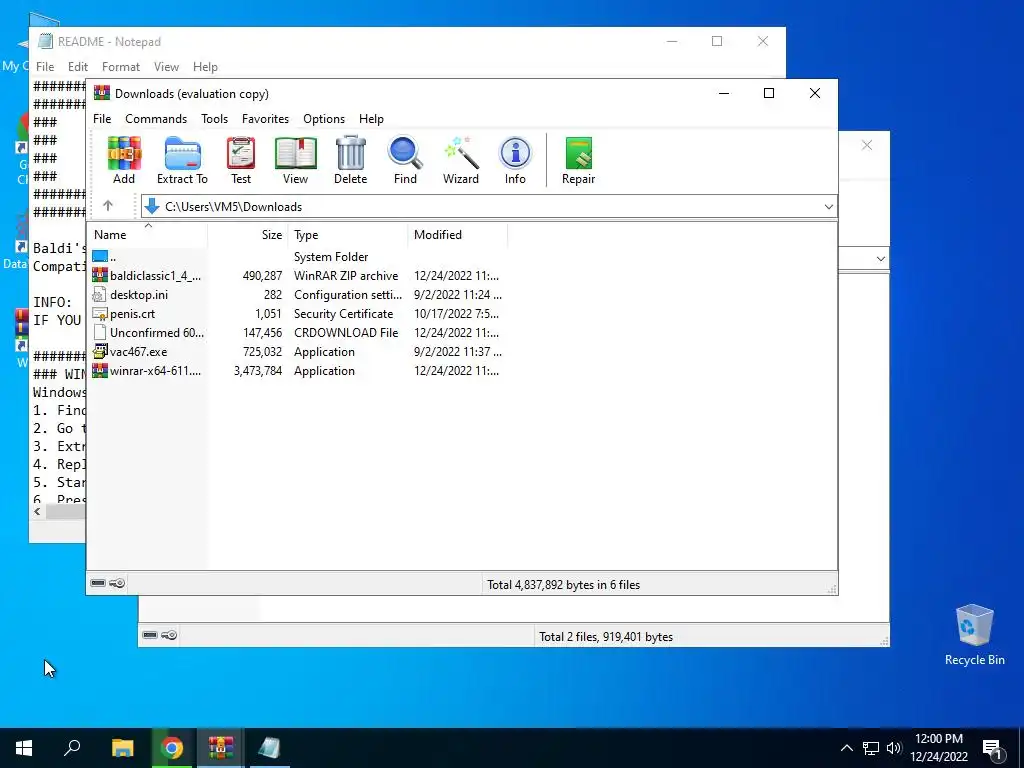Open WinRAR Favorites menu
This screenshot has height=768, width=1024.
click(265, 119)
